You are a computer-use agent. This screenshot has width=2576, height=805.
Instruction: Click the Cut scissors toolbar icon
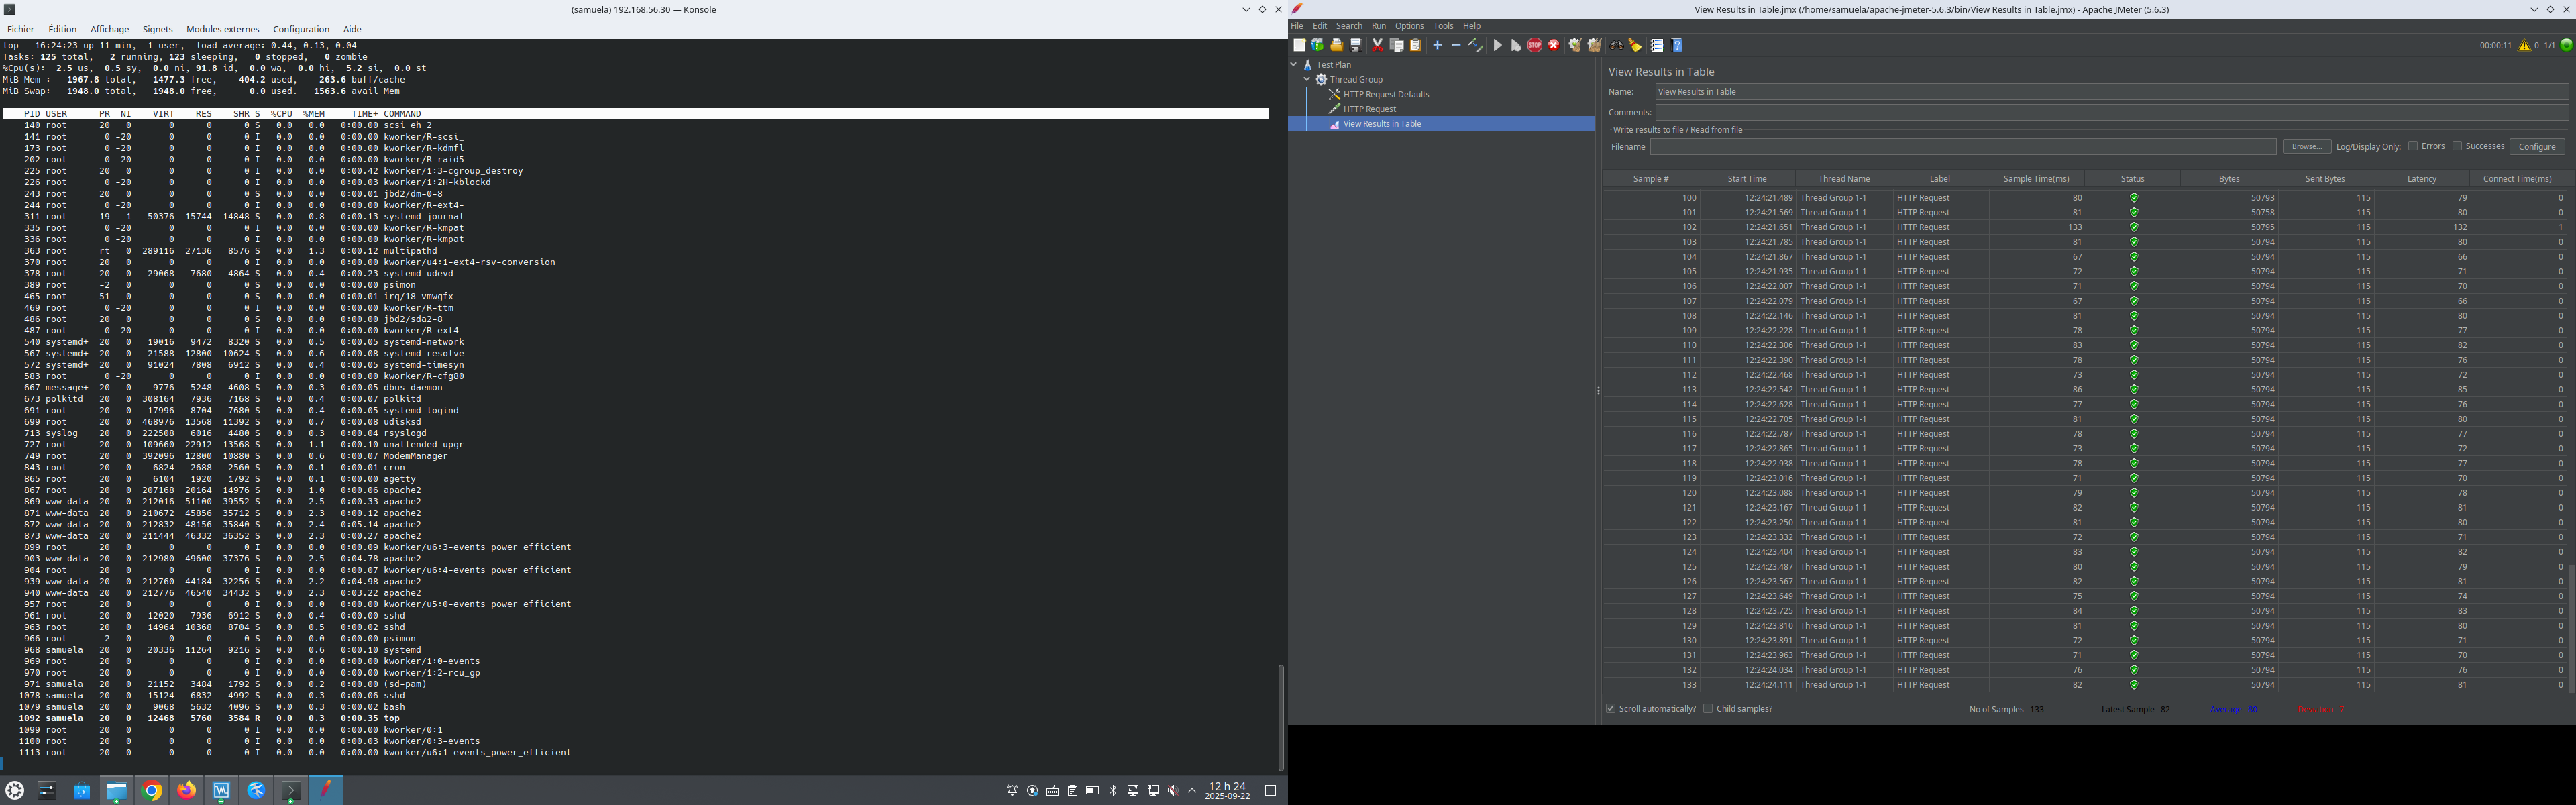click(x=1377, y=45)
